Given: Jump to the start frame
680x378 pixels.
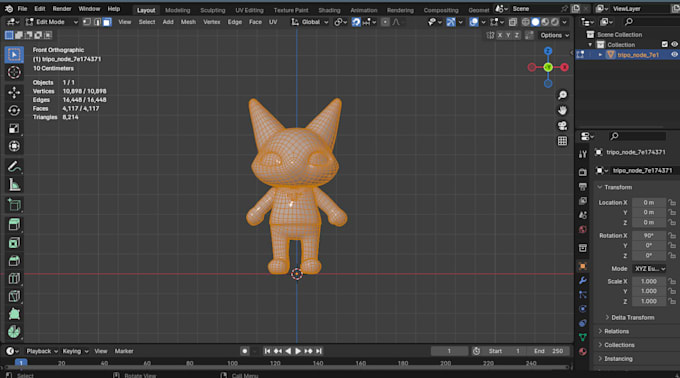Looking at the screenshot, I should click(x=267, y=351).
